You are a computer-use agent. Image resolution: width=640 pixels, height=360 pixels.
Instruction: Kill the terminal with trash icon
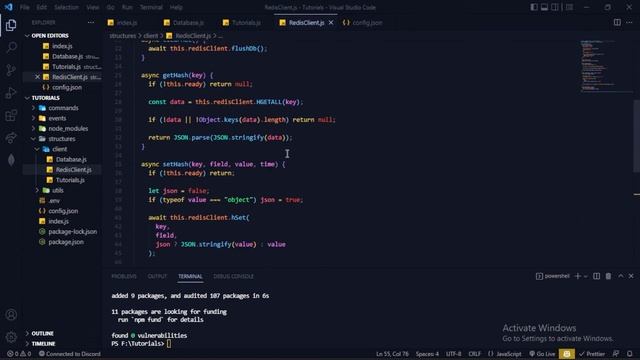pyautogui.click(x=608, y=276)
